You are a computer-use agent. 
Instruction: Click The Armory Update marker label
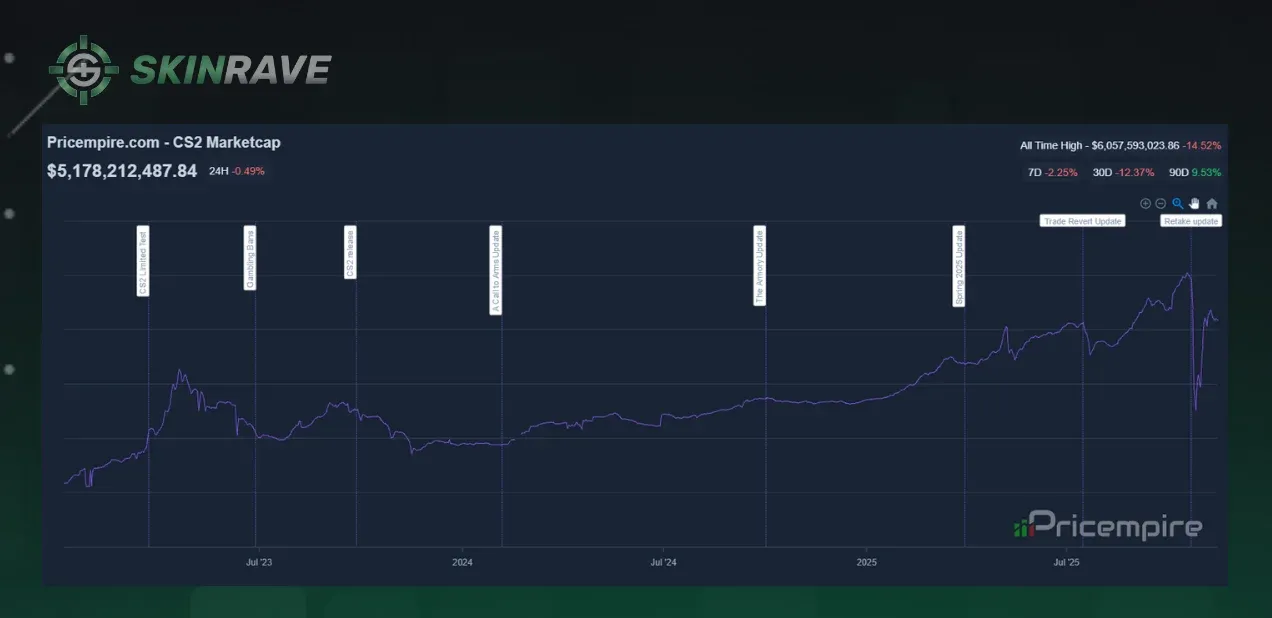click(x=759, y=265)
